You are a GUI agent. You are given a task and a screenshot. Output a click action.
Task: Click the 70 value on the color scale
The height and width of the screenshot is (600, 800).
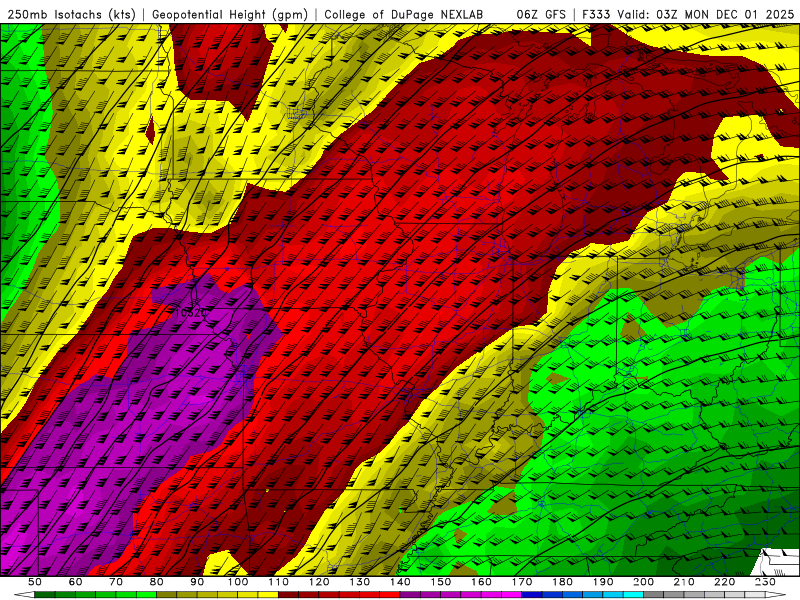coord(116,582)
